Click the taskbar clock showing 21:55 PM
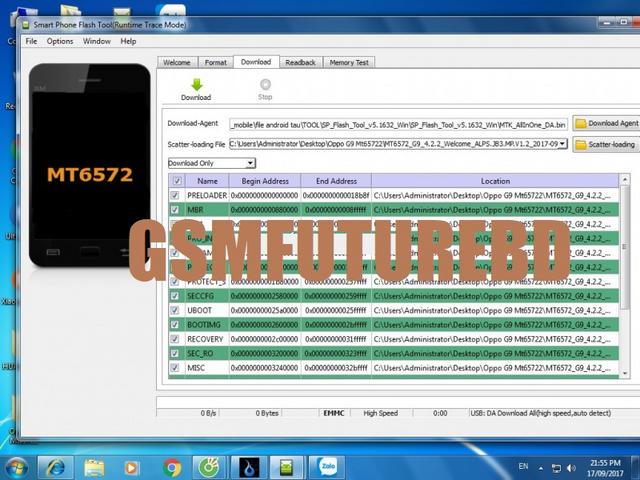 [605, 468]
